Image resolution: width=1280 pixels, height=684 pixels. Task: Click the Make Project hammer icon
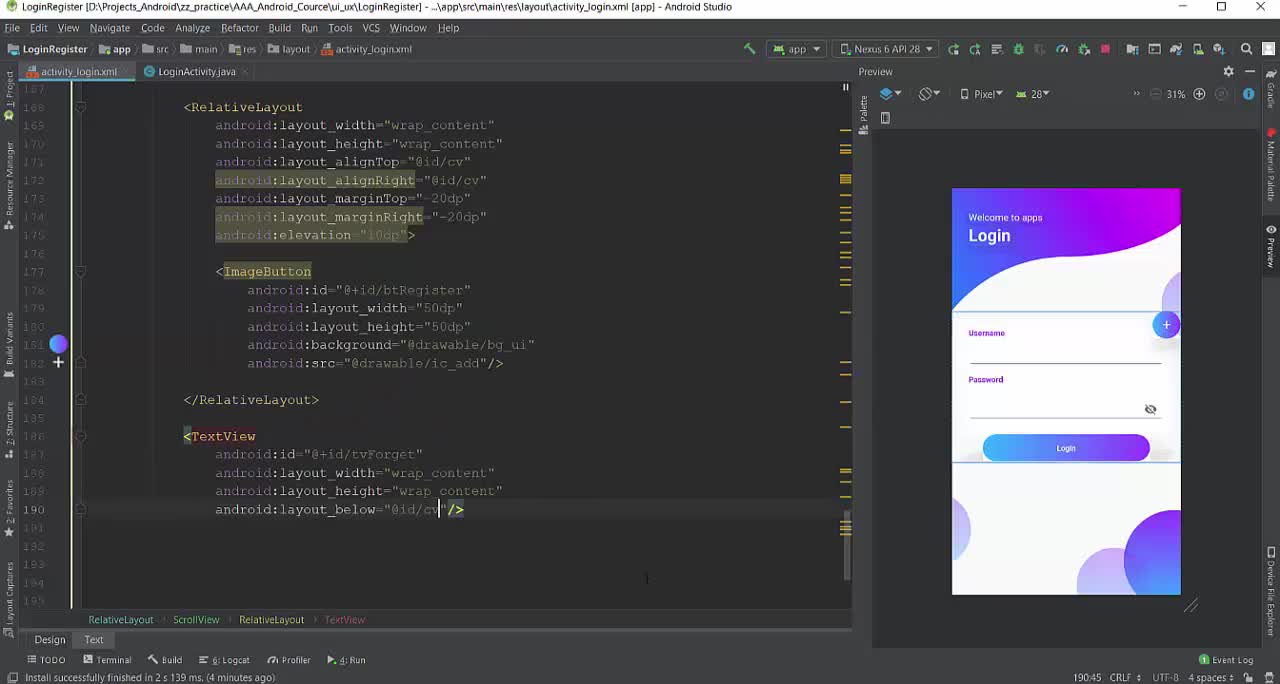(749, 49)
